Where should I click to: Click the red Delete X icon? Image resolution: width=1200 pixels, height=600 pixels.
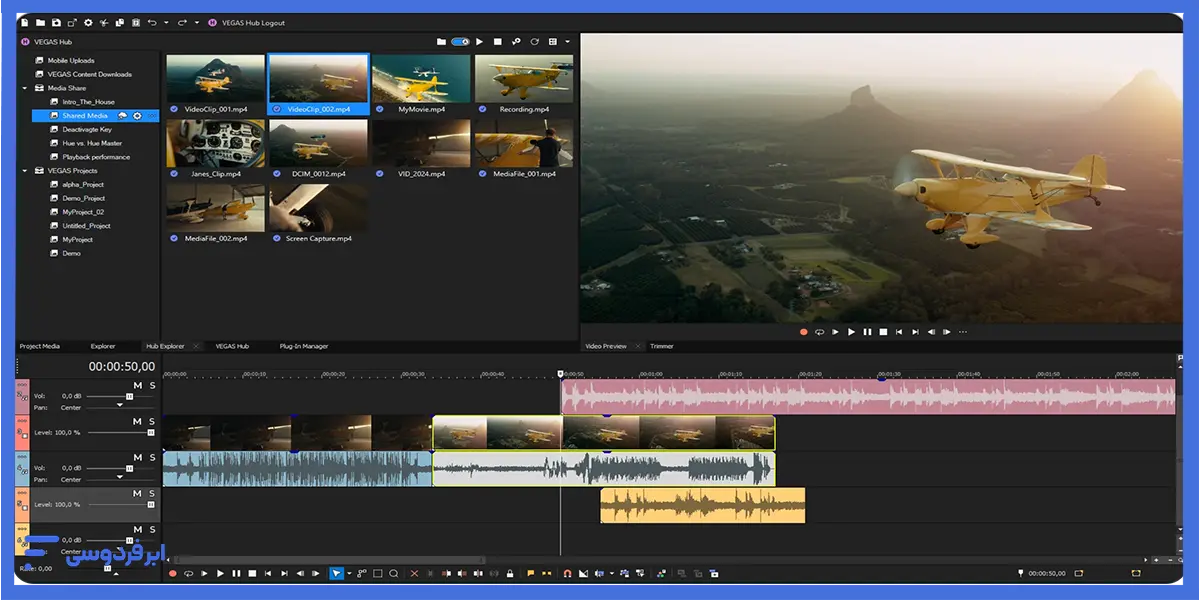[x=414, y=573]
